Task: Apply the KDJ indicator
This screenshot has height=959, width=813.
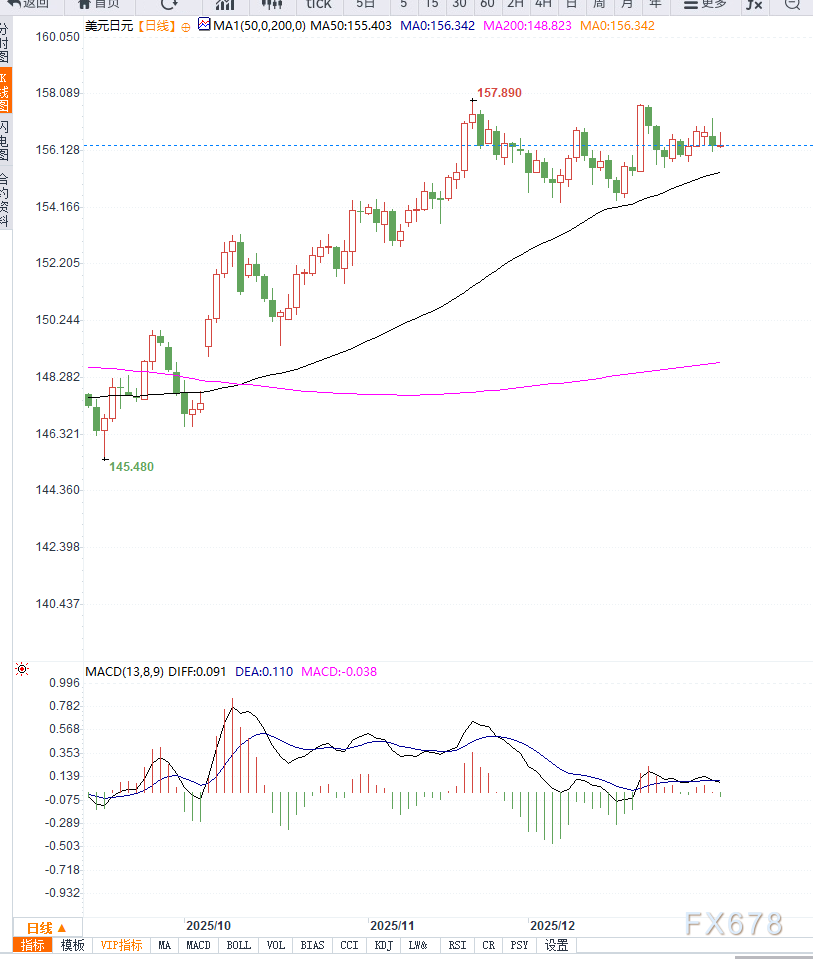Action: pos(384,945)
